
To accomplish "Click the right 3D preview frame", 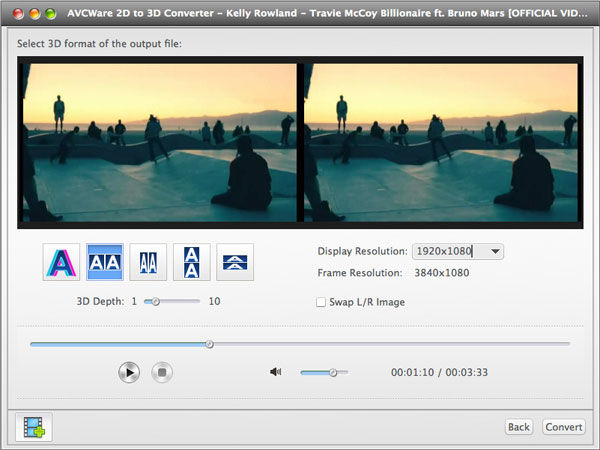I will tap(441, 142).
